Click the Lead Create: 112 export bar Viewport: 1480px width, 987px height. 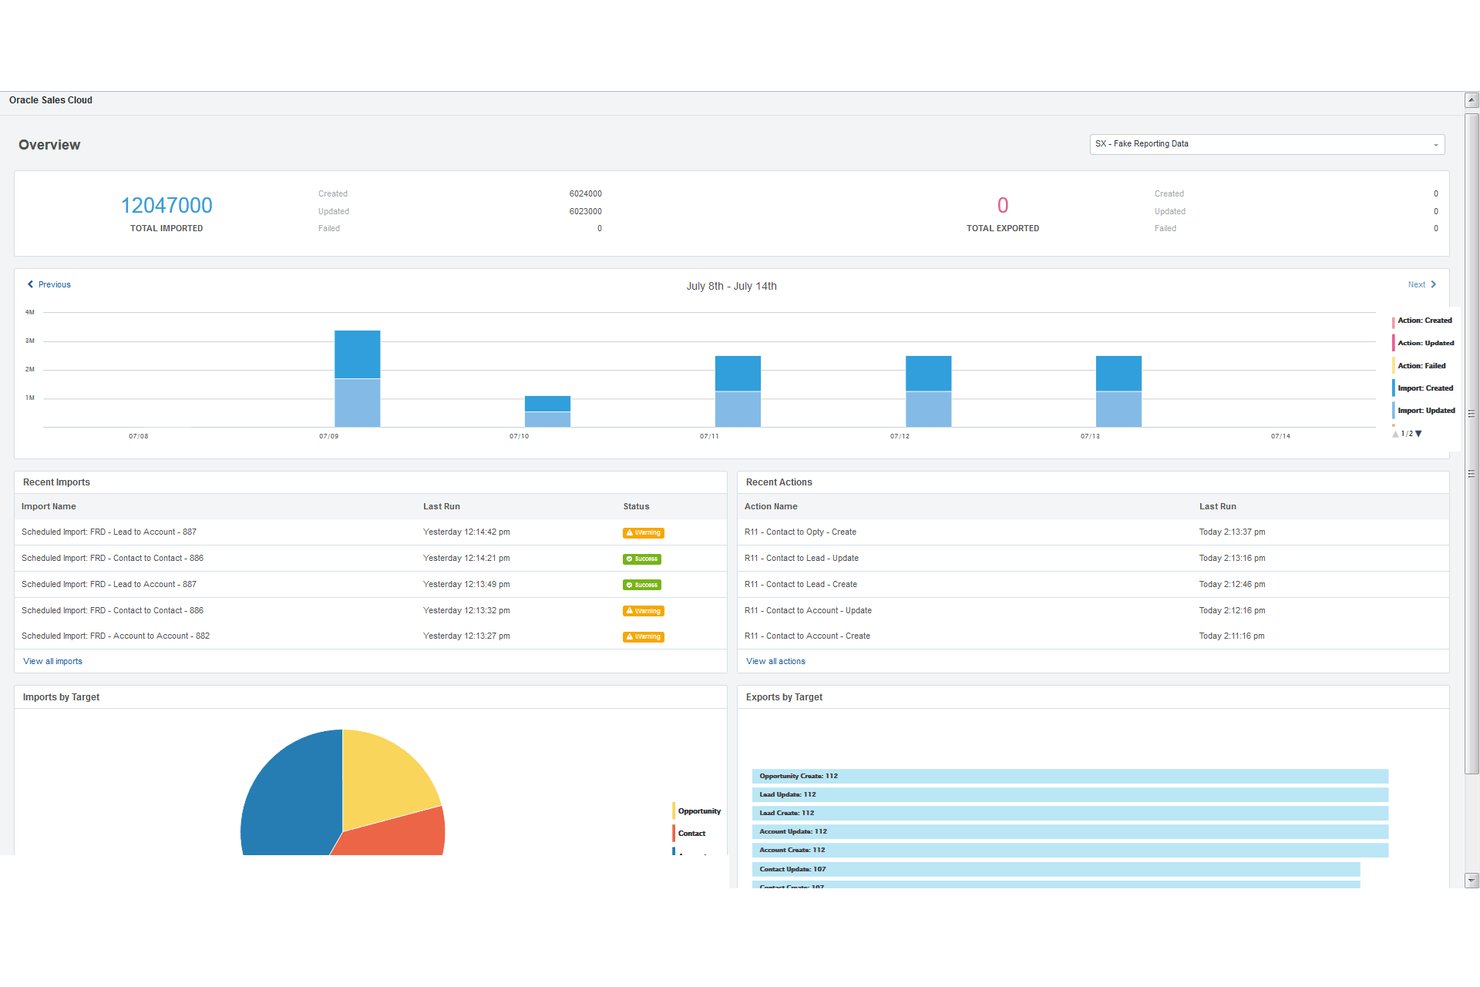1070,813
